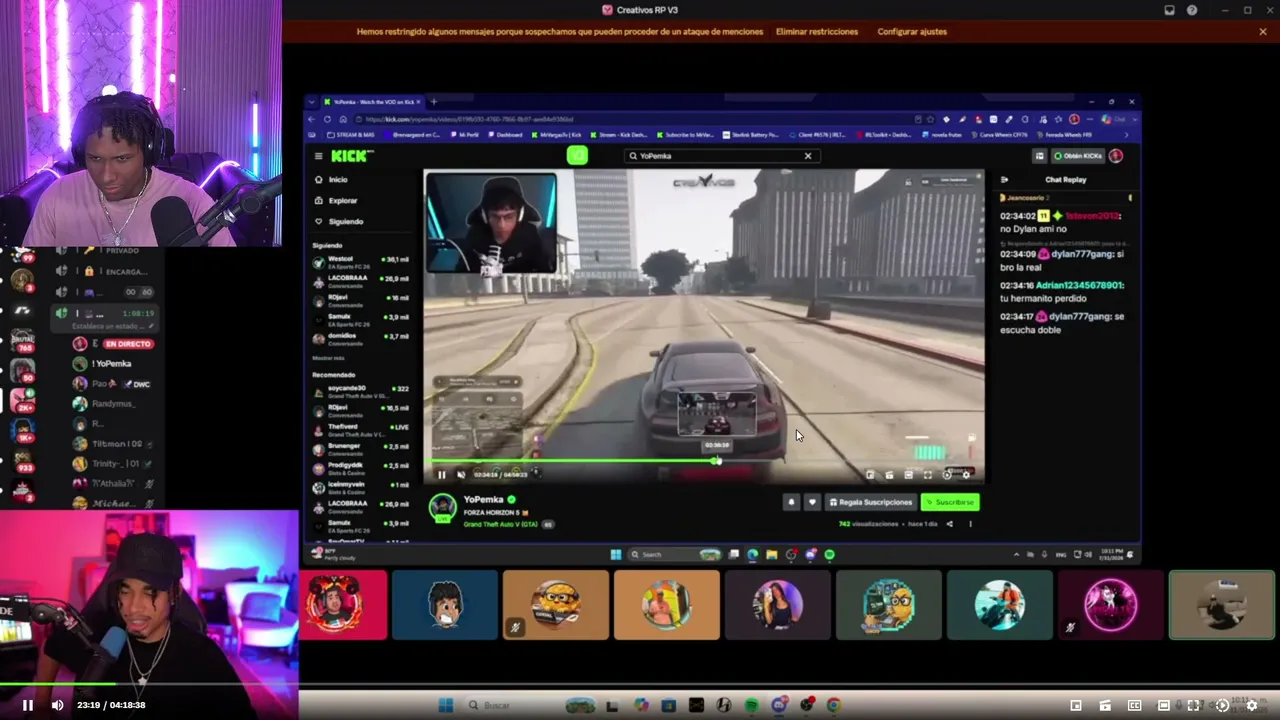The width and height of the screenshot is (1280, 720).
Task: Open Prodigyddk in the Recomendado list
Action: pyautogui.click(x=360, y=467)
